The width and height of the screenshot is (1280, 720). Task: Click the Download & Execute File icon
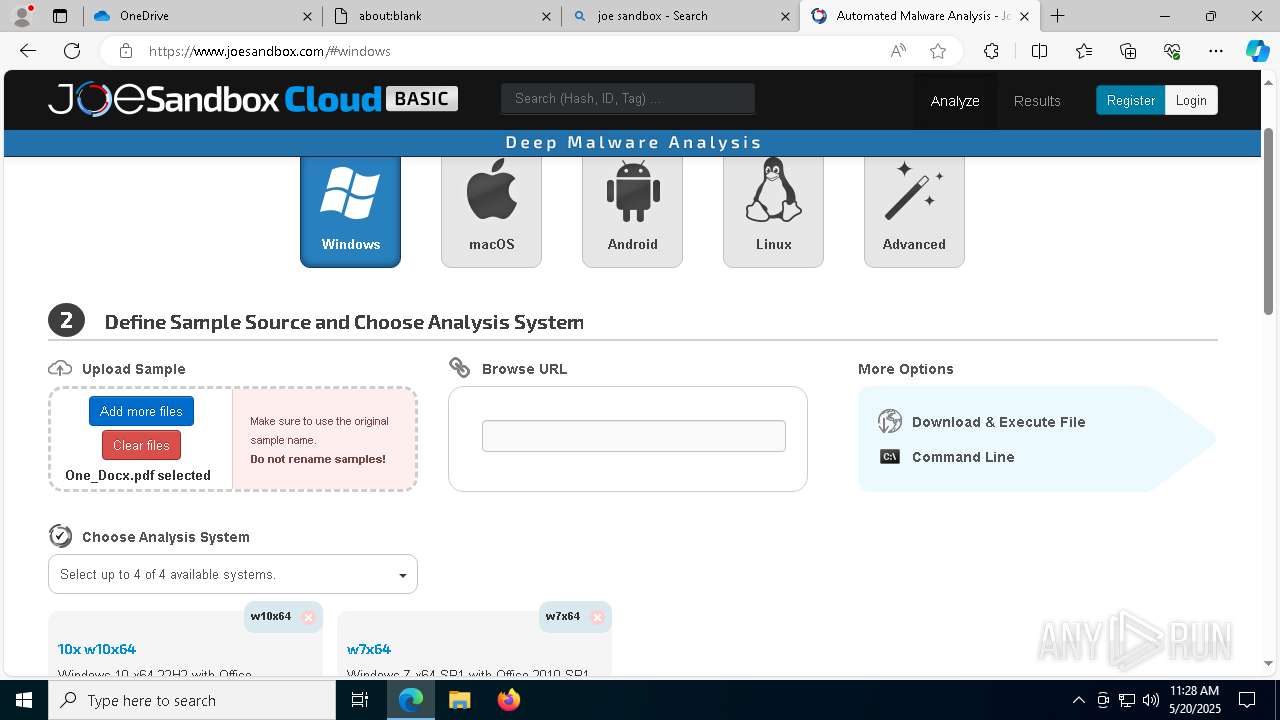tap(889, 422)
